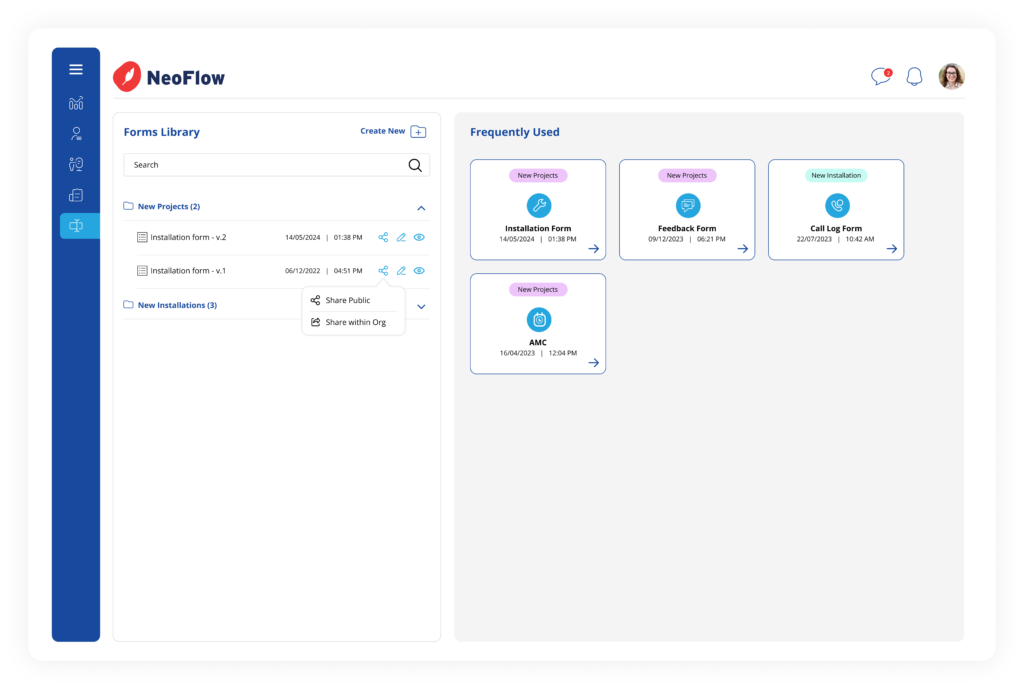Open the Installation Form card title

pos(538,229)
